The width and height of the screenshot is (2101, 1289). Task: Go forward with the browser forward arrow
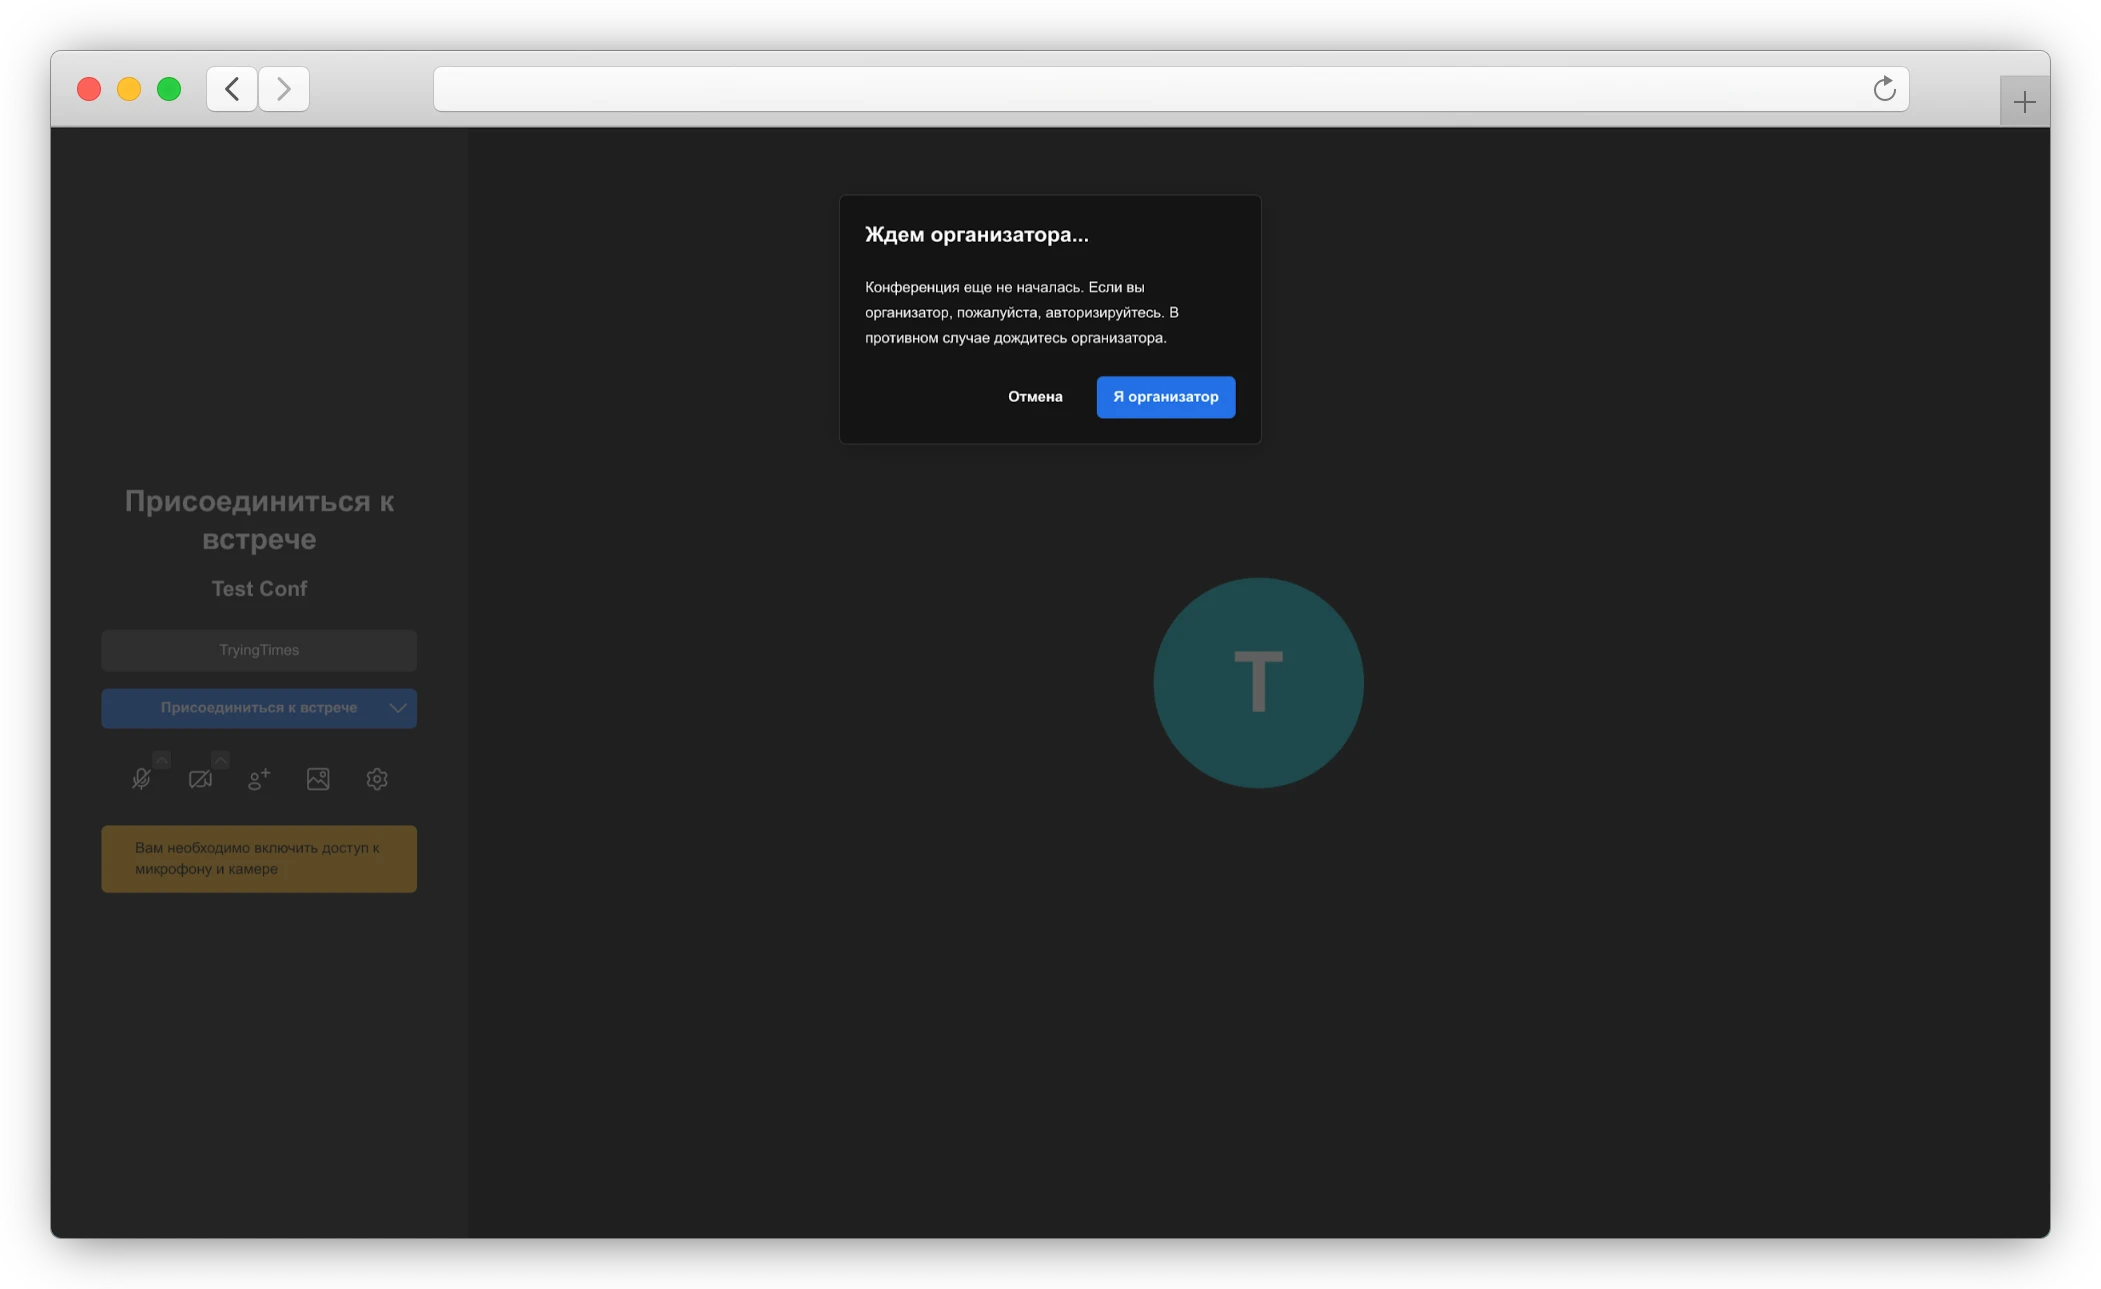(284, 89)
